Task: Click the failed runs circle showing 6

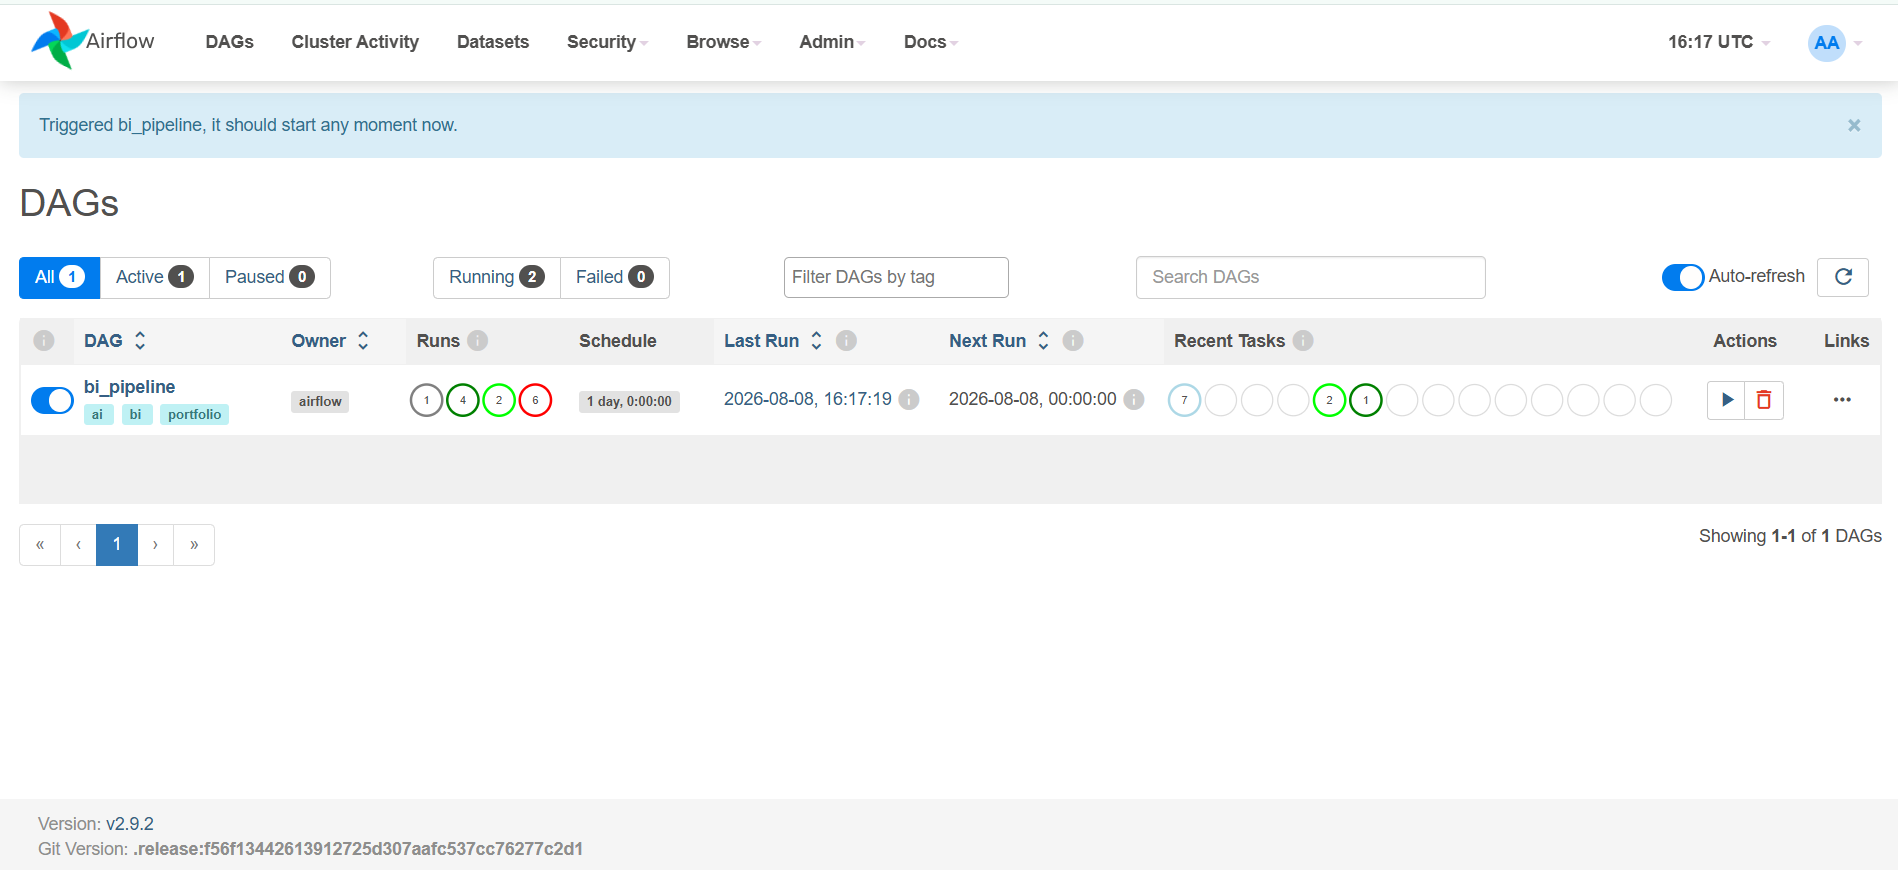Action: click(535, 400)
